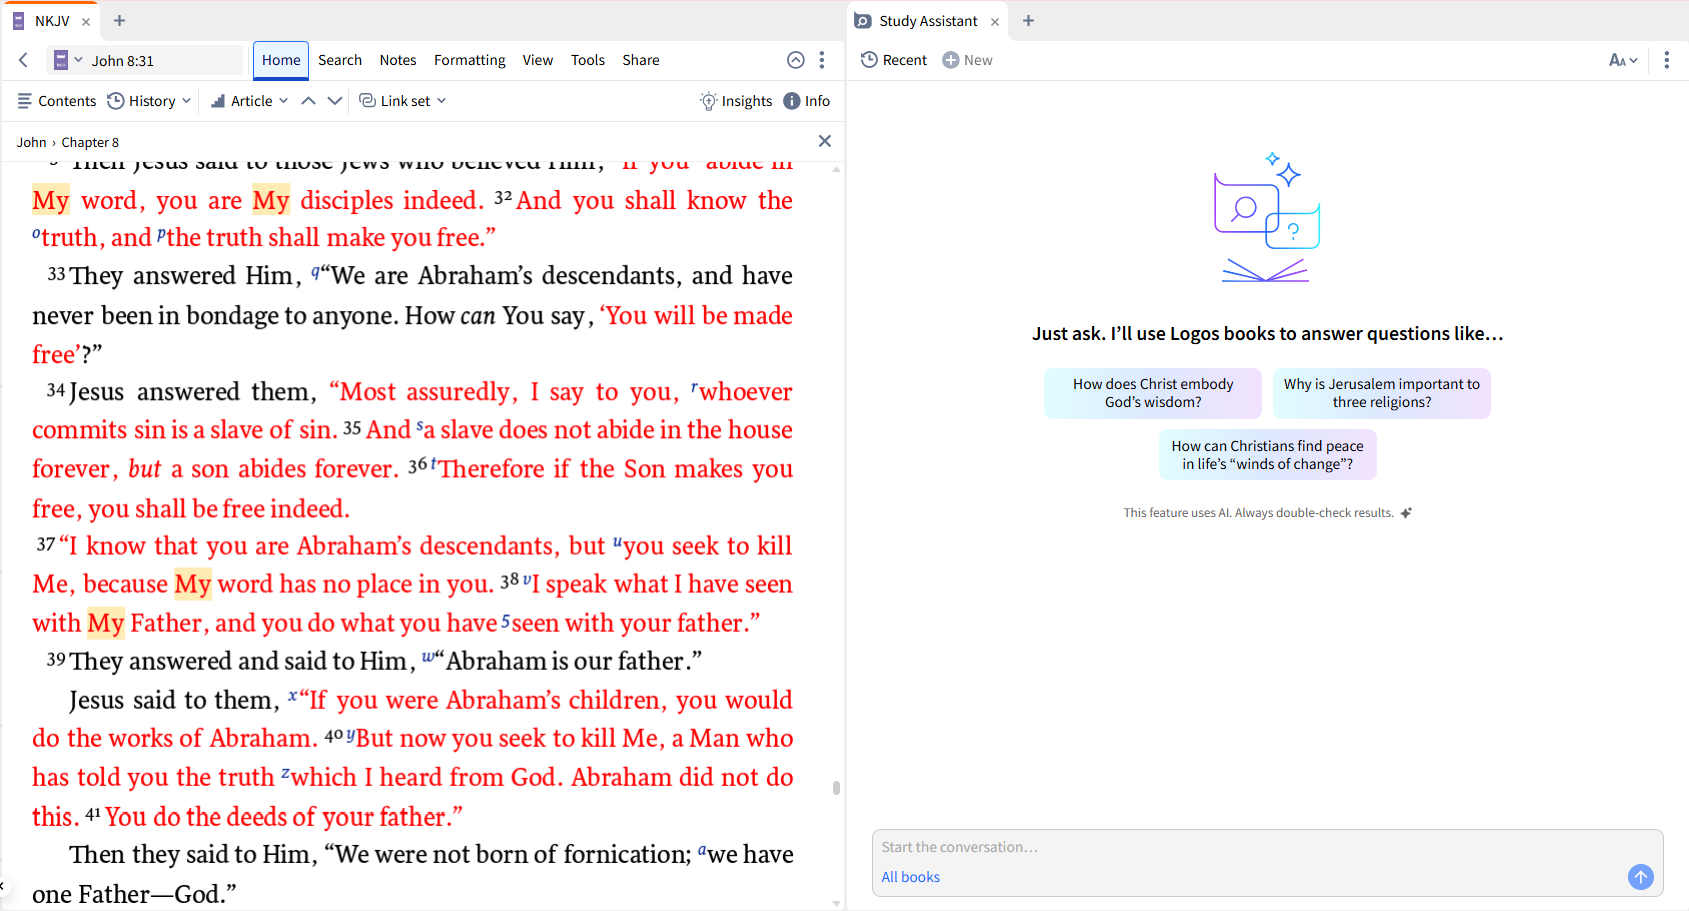Open the resource selector beside John 8:31

point(66,59)
